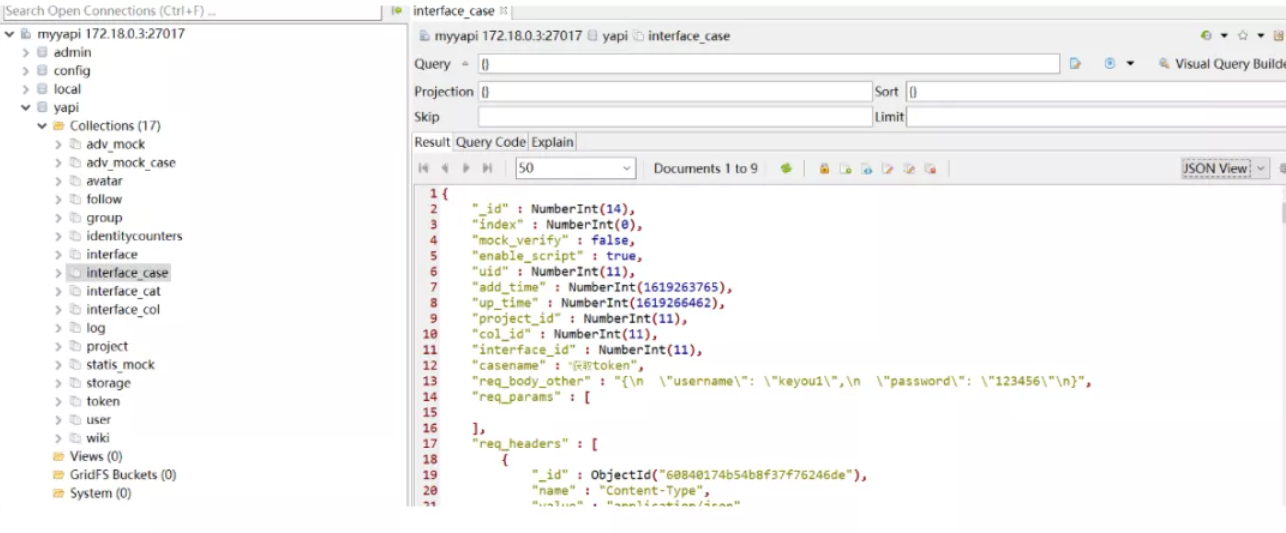Click the Search Open Connections field
Viewport: 1286px width, 533px height.
point(190,11)
